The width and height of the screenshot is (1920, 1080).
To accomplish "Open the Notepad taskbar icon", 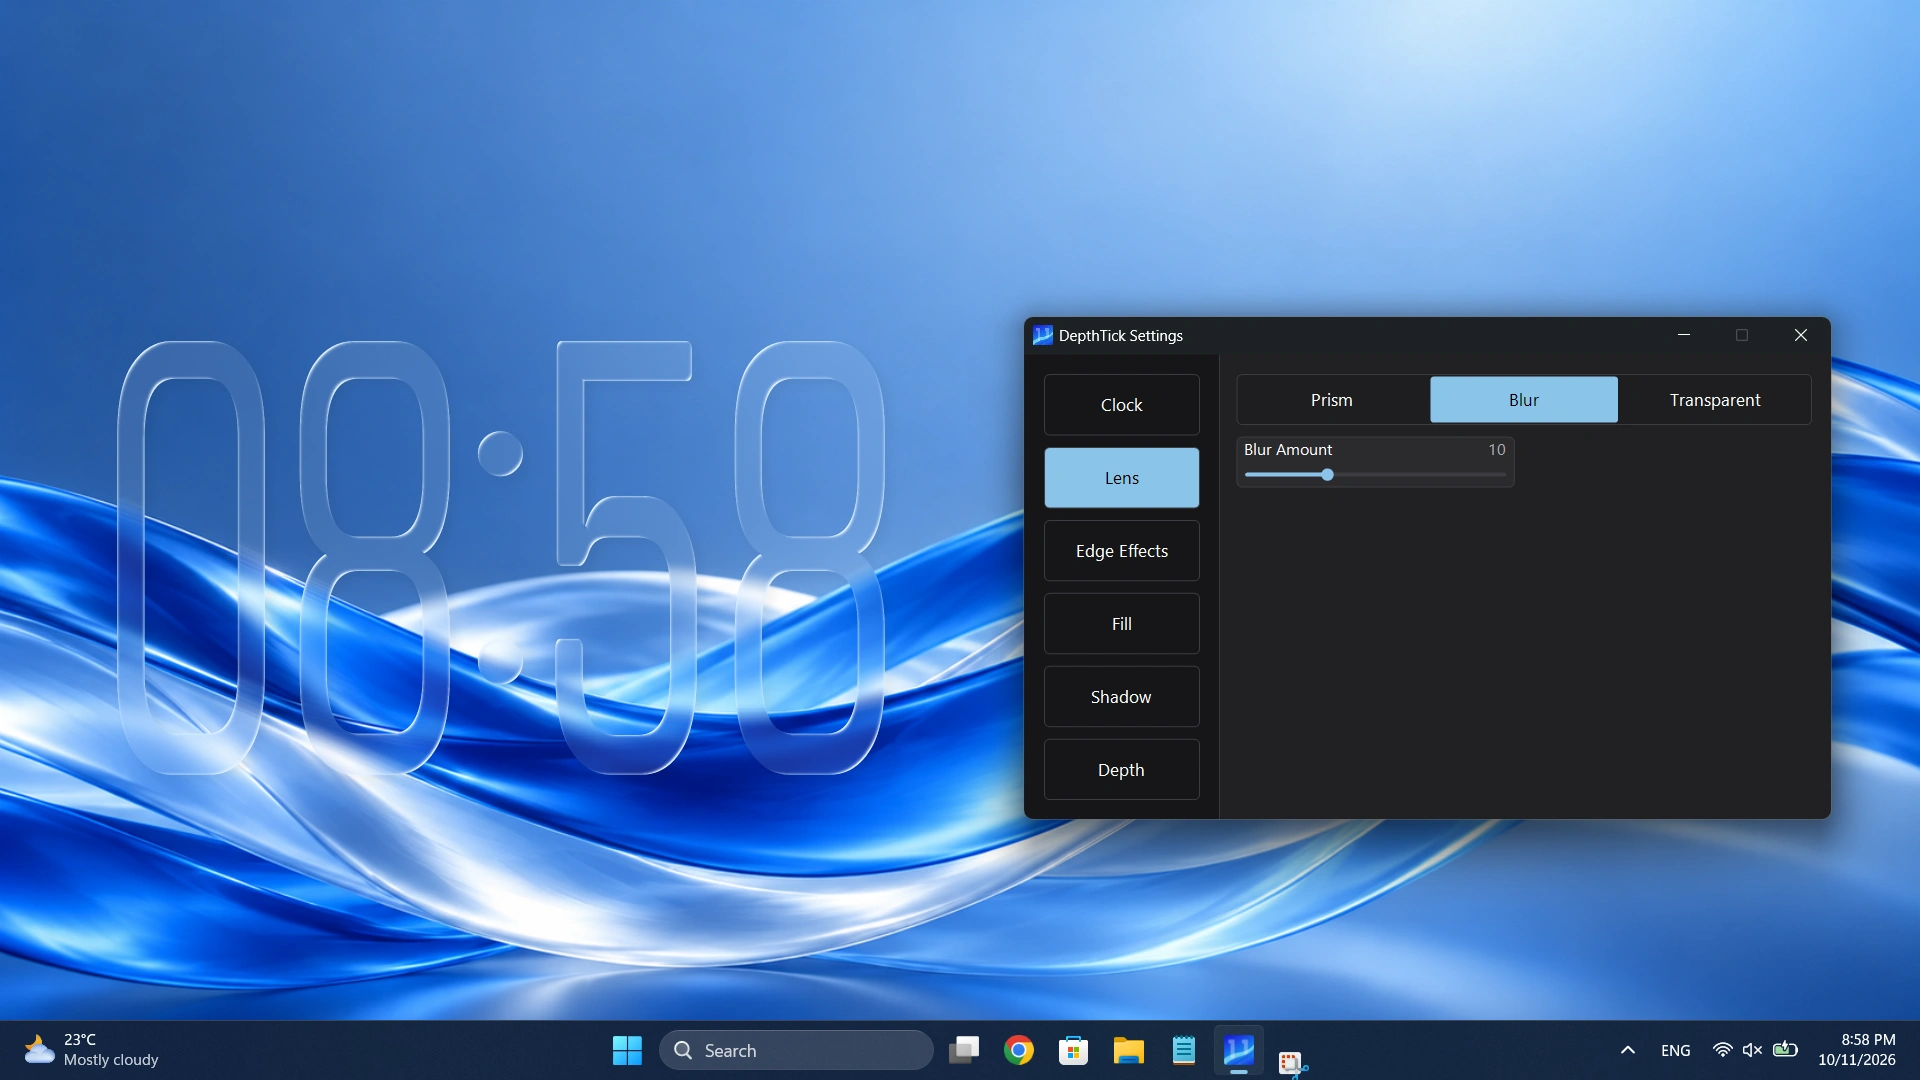I will pos(1184,1050).
